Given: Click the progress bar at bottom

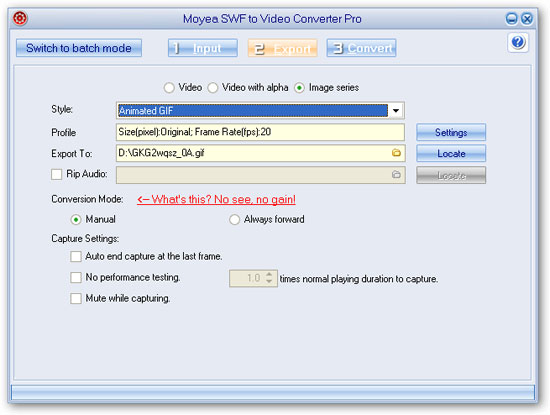Looking at the screenshot, I should coord(273,393).
